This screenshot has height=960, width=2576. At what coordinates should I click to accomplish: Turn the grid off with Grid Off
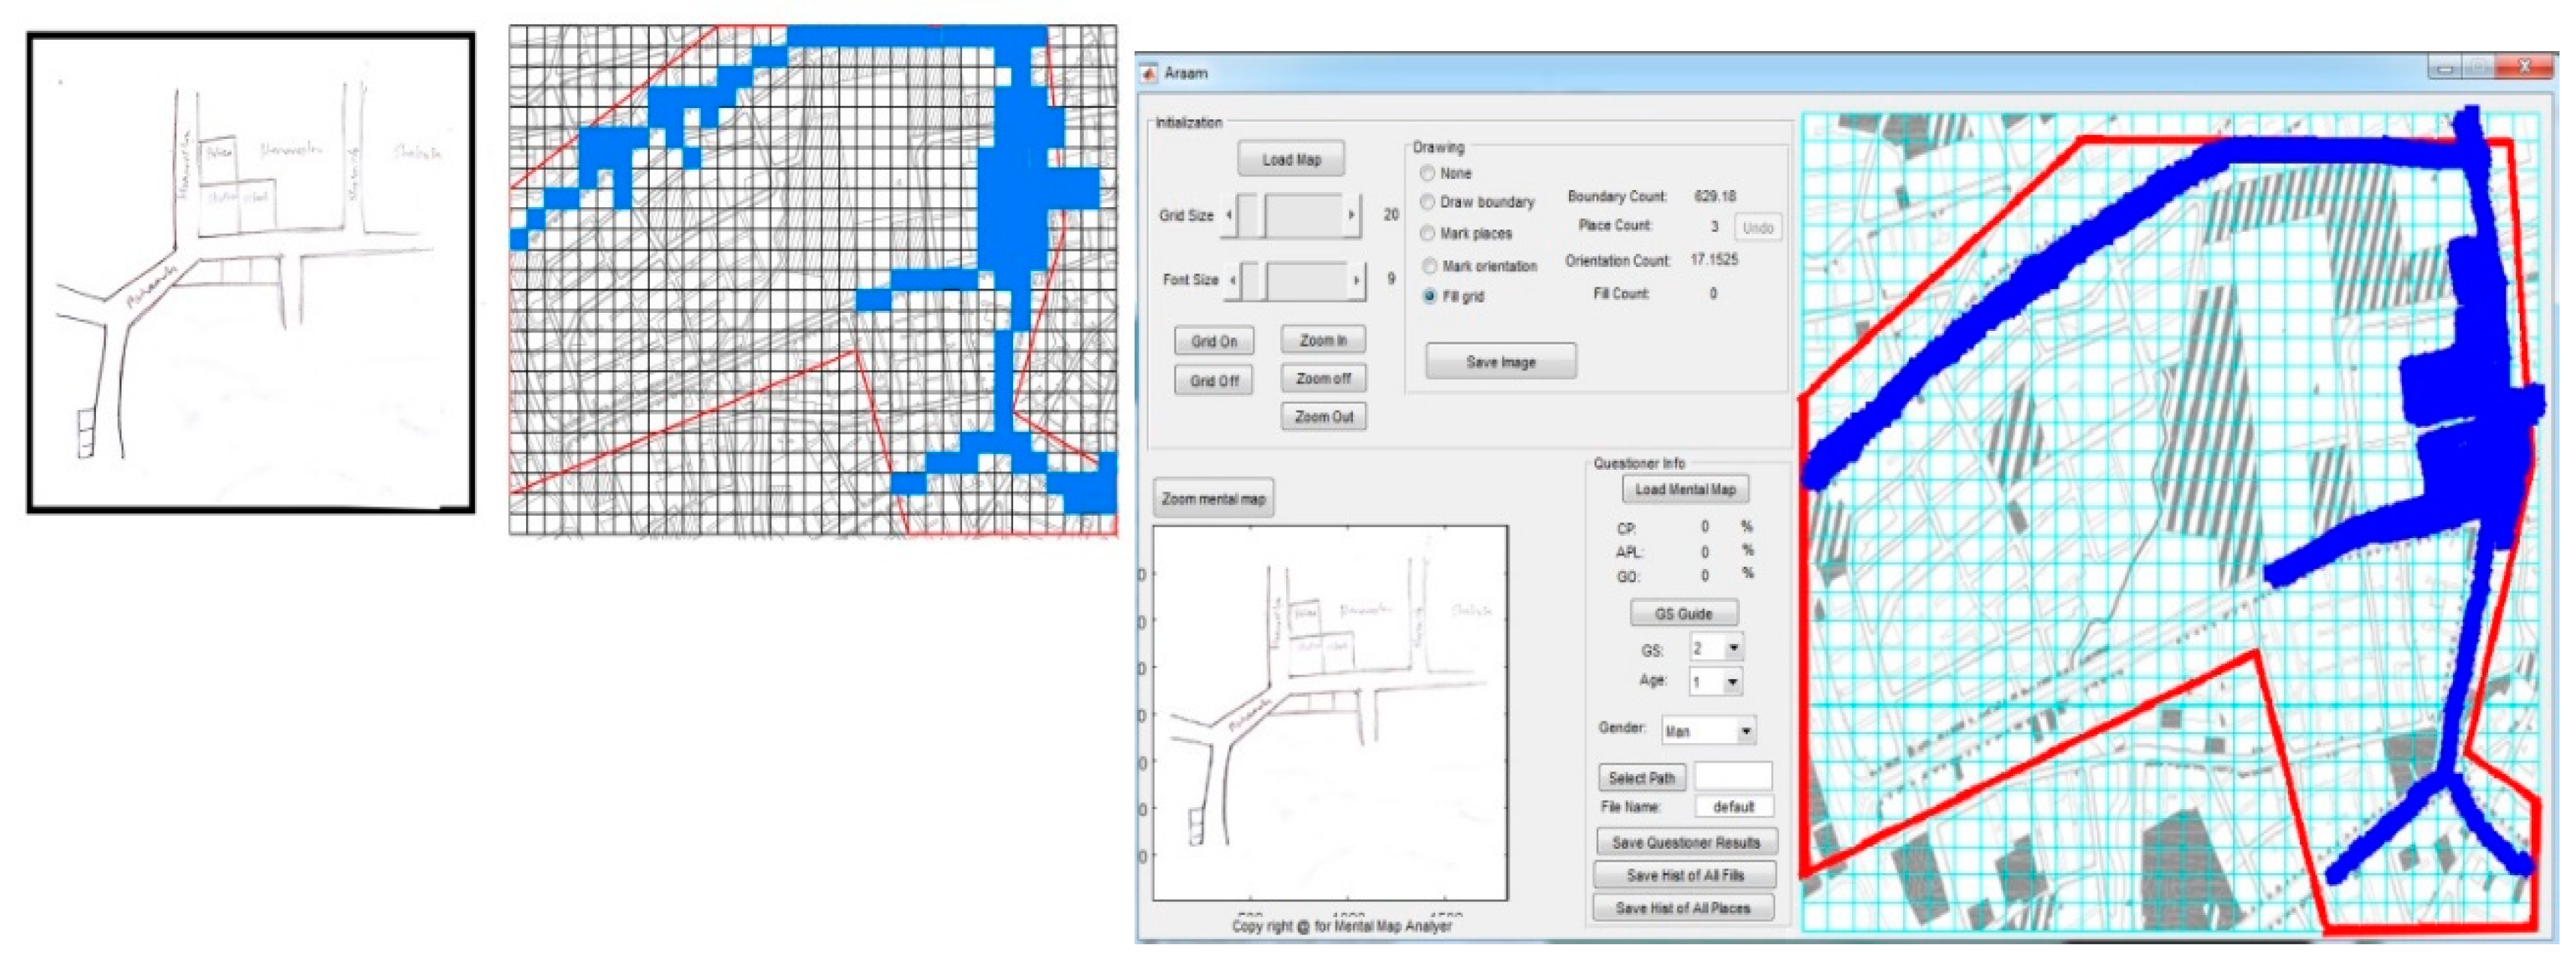[x=1214, y=381]
